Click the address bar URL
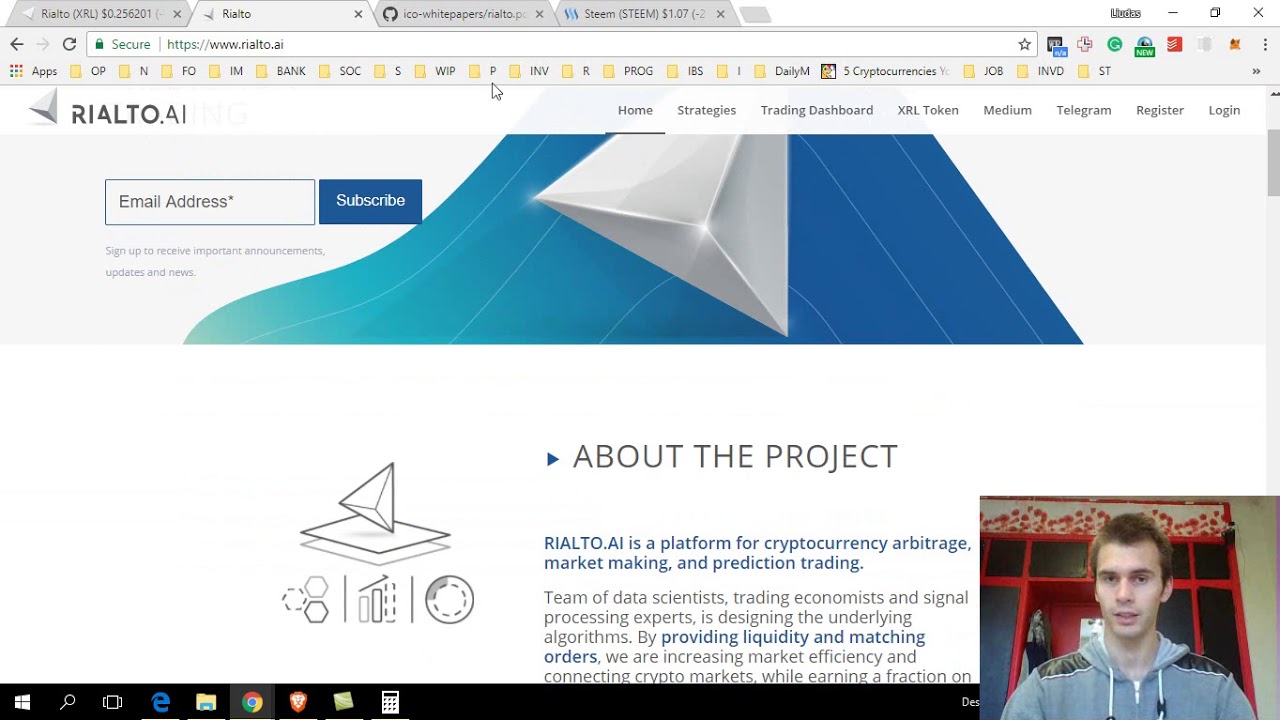The width and height of the screenshot is (1280, 720). pyautogui.click(x=225, y=44)
